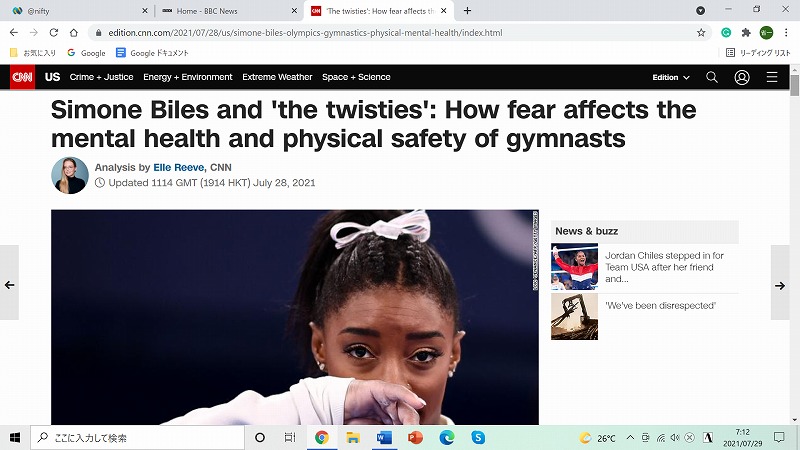Click the CNN logo in the header
This screenshot has width=800, height=450.
tap(22, 77)
